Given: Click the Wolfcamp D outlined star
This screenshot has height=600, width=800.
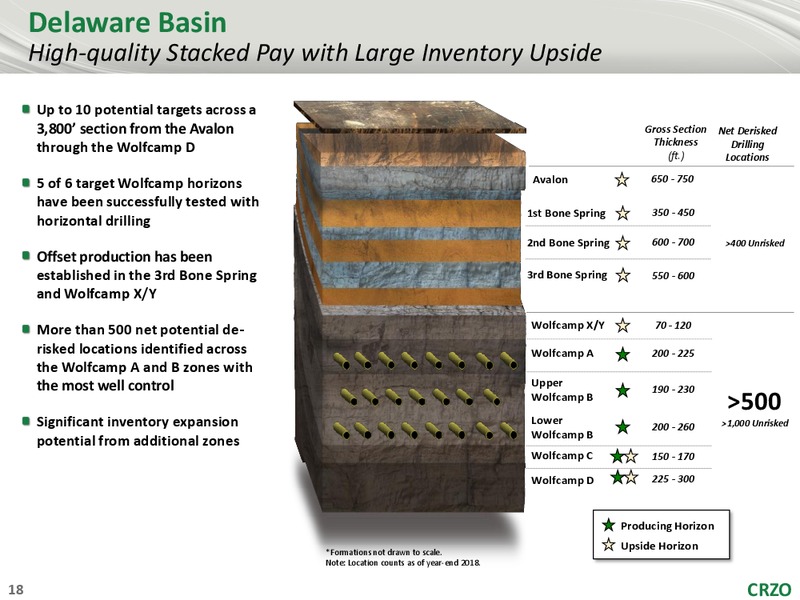Looking at the screenshot, I should [631, 478].
